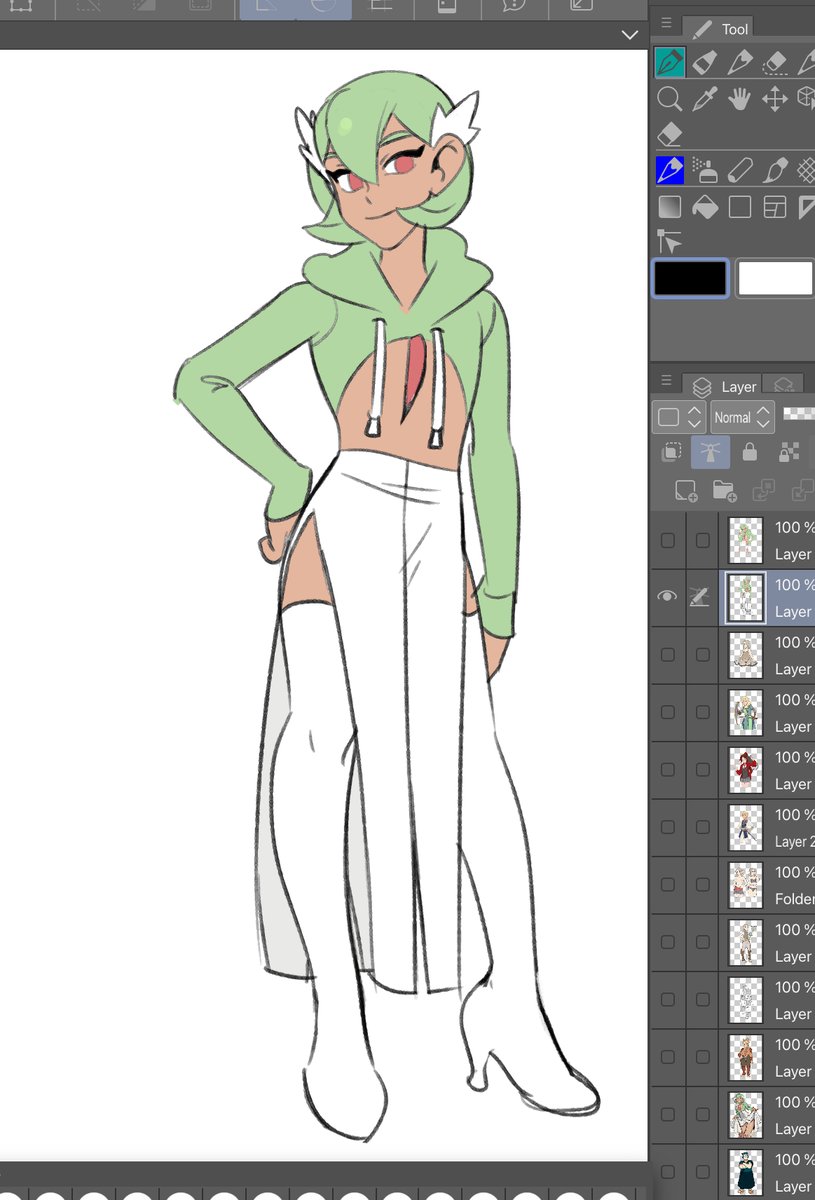Select the eraser icon with dotted outline

point(775,62)
